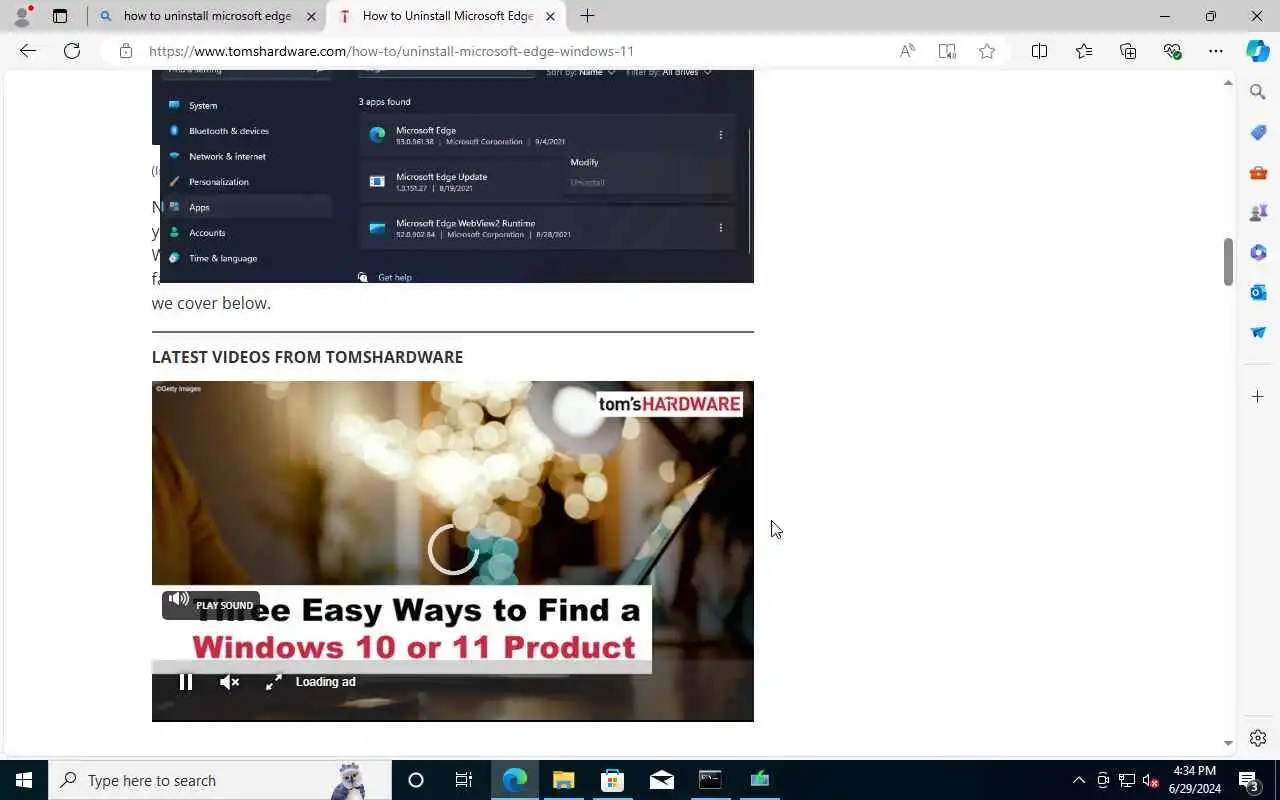Open Read aloud in address bar
This screenshot has width=1280, height=800.
907,51
